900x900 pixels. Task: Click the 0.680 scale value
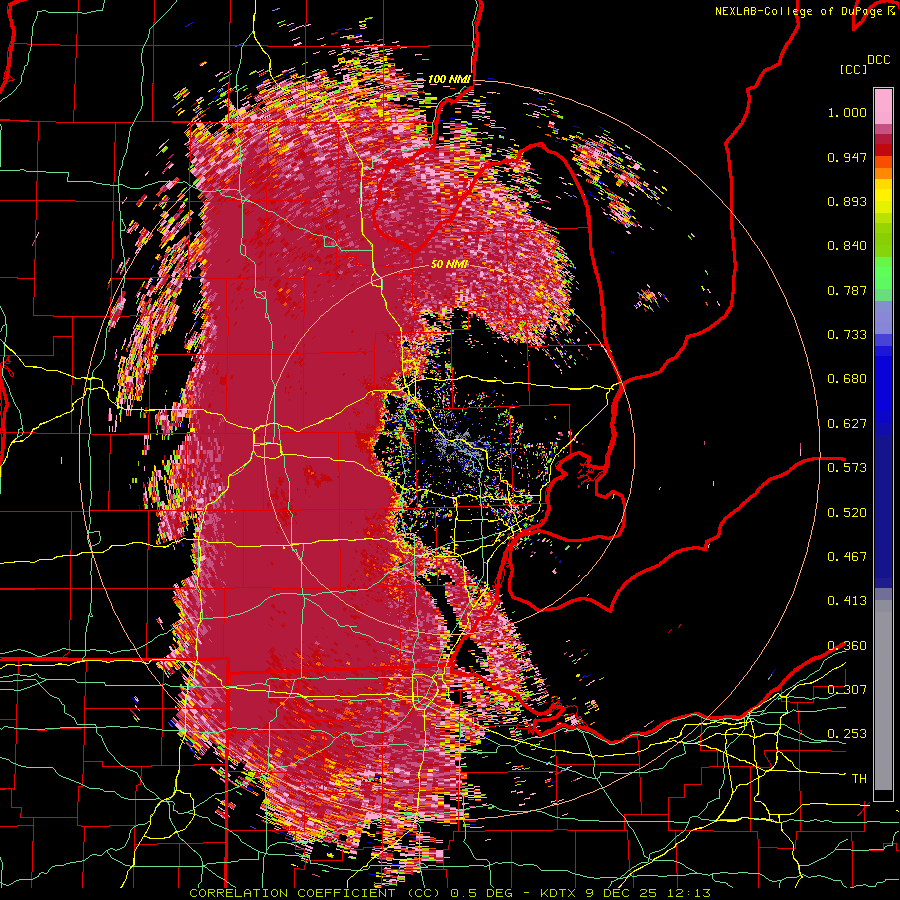click(847, 379)
